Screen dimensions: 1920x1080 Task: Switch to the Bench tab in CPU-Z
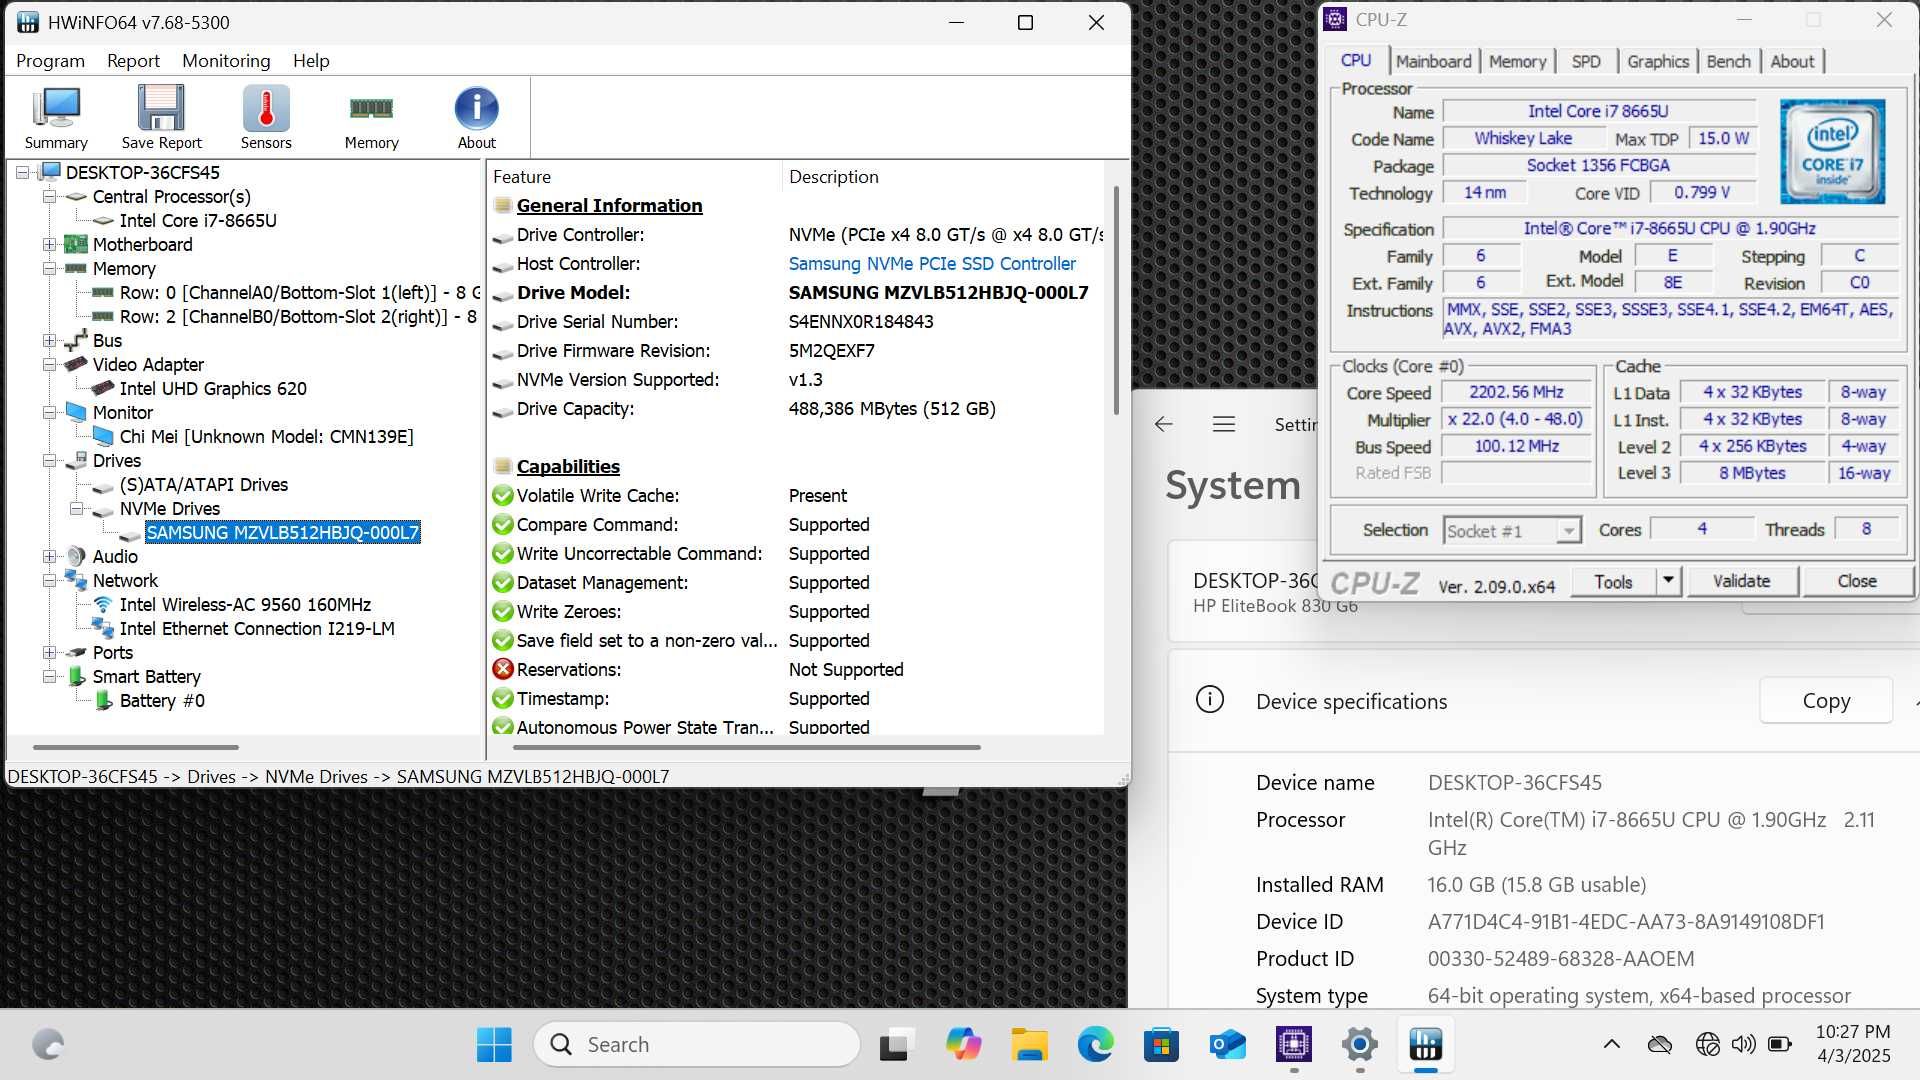coord(1728,61)
